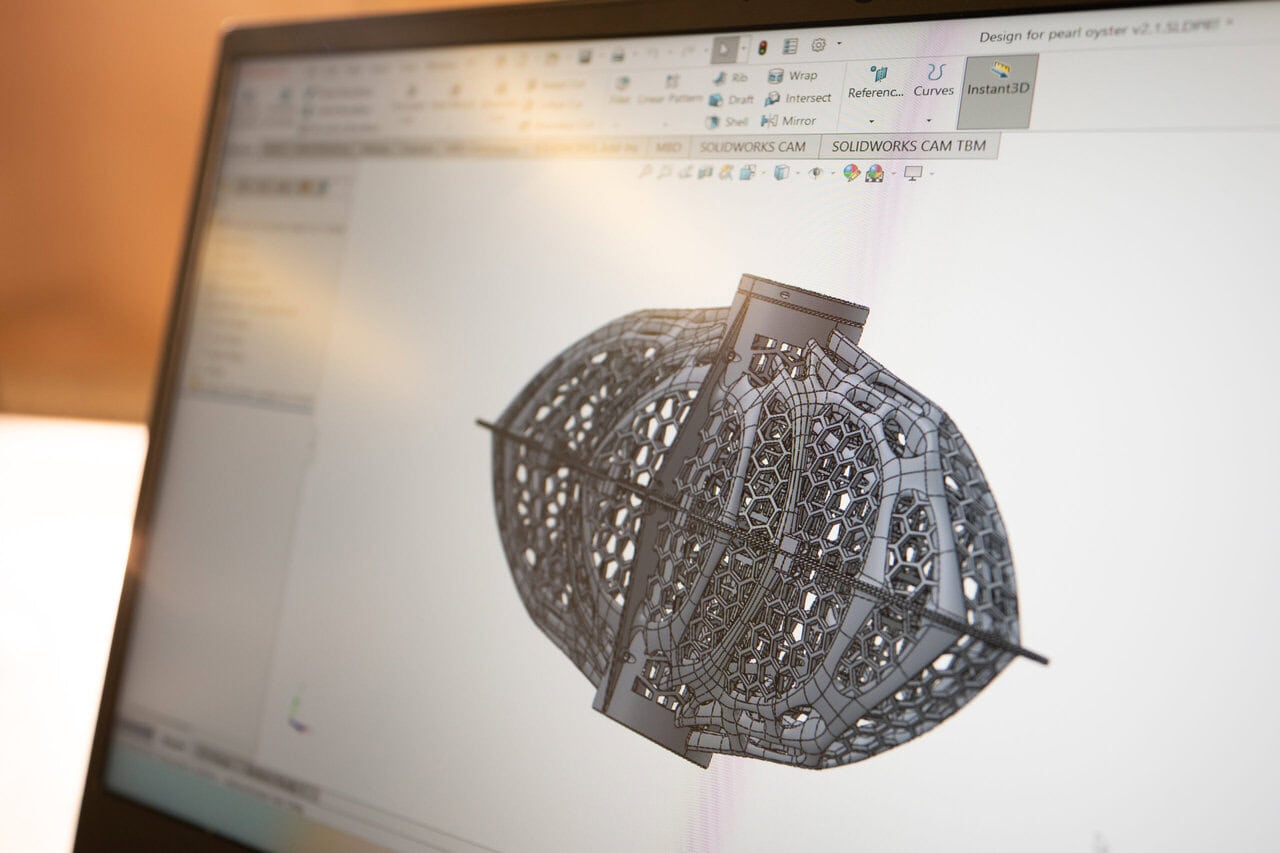The height and width of the screenshot is (853, 1280).
Task: Click the Reference Geometry button
Action: (x=876, y=82)
